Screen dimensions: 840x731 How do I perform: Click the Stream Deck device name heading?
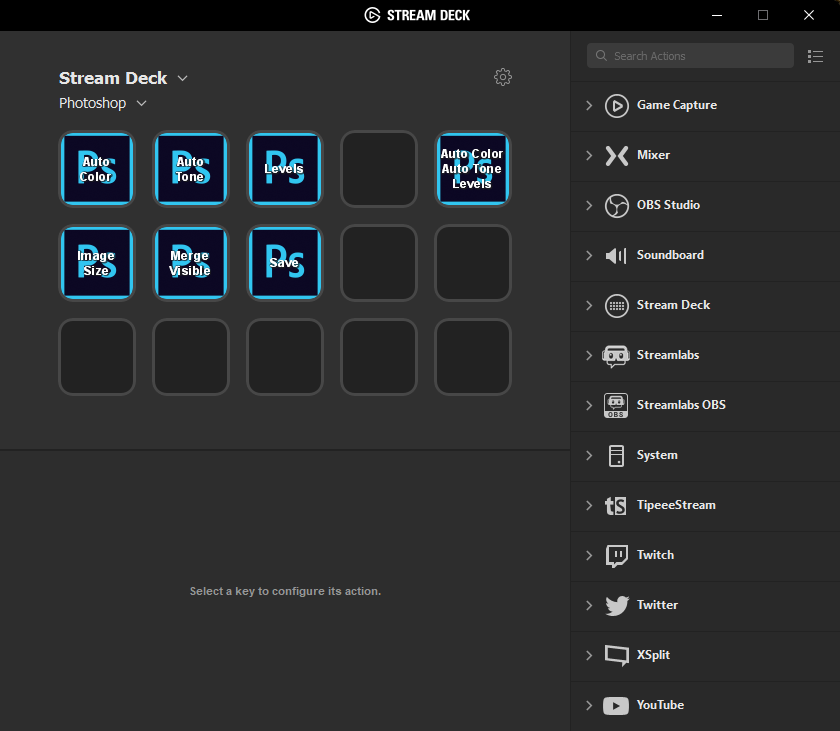[x=113, y=78]
